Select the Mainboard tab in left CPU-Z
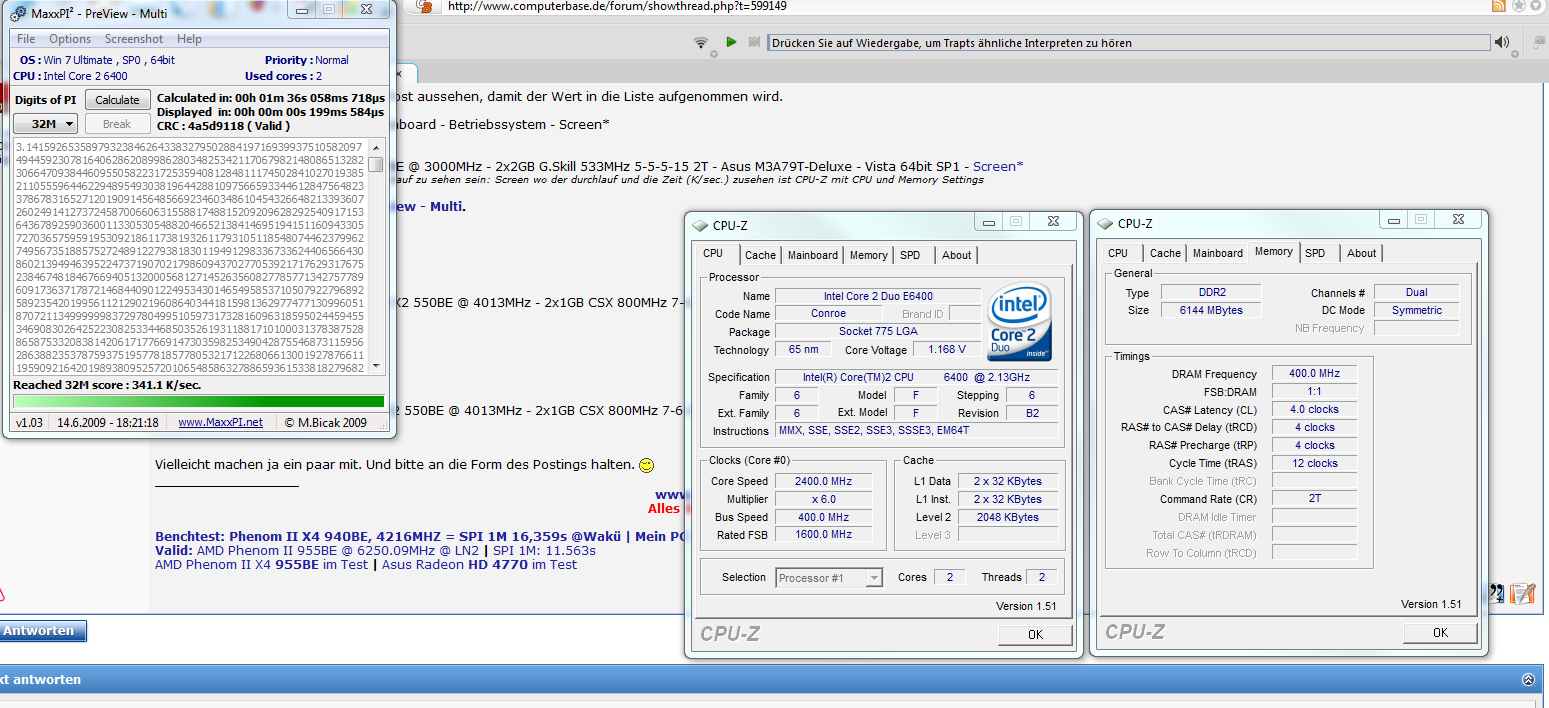Screen dimensions: 1549x708 (813, 255)
